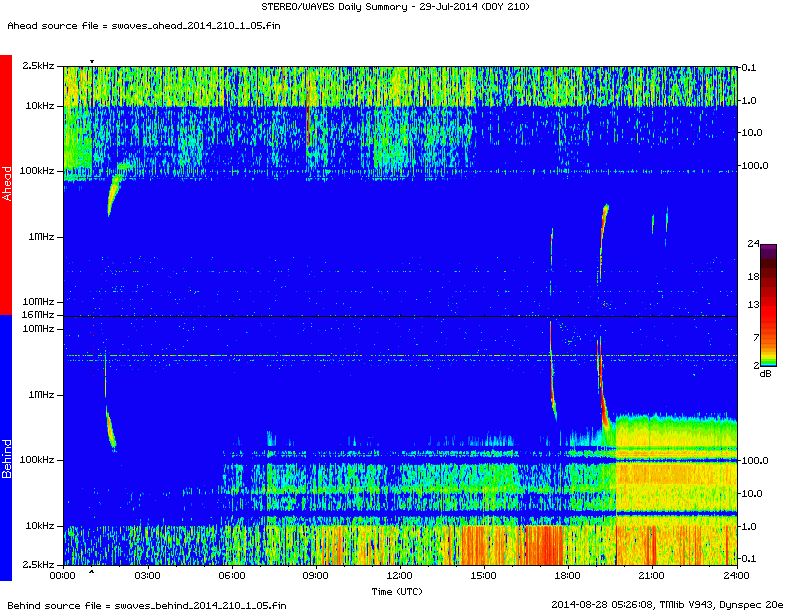Click the 2014-08-28 05:26:08 TMlib footer text
Viewport: 792px width, 612px height.
[x=667, y=604]
